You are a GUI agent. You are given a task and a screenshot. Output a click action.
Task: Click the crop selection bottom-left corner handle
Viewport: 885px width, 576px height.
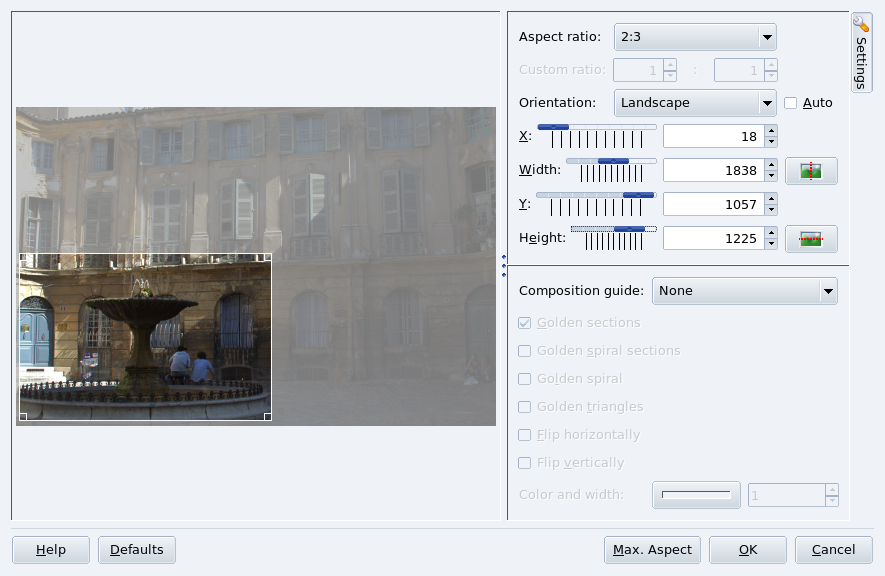coord(24,416)
